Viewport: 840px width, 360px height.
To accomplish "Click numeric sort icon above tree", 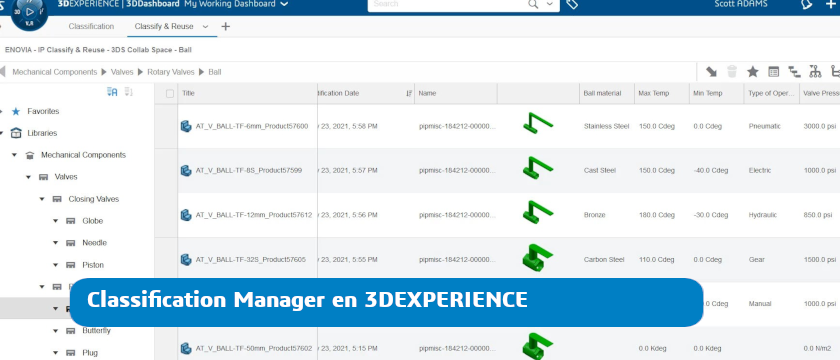I will (129, 92).
